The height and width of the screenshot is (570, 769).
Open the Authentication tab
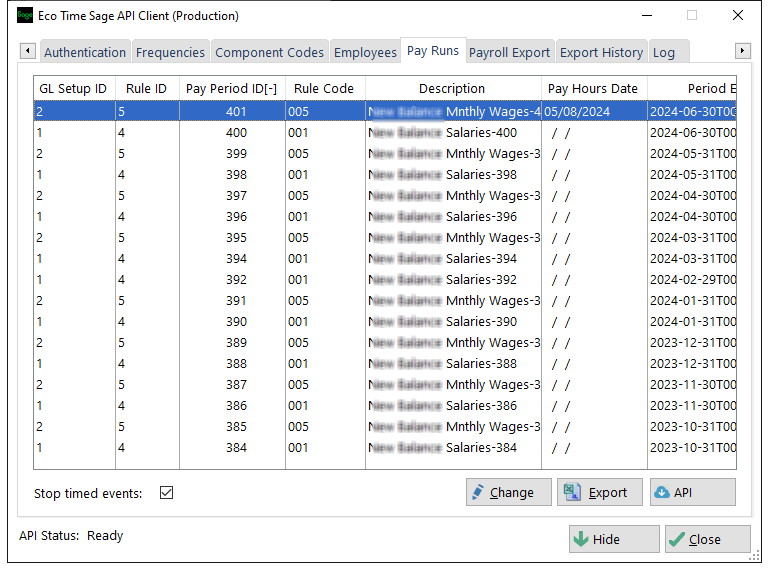click(x=85, y=52)
